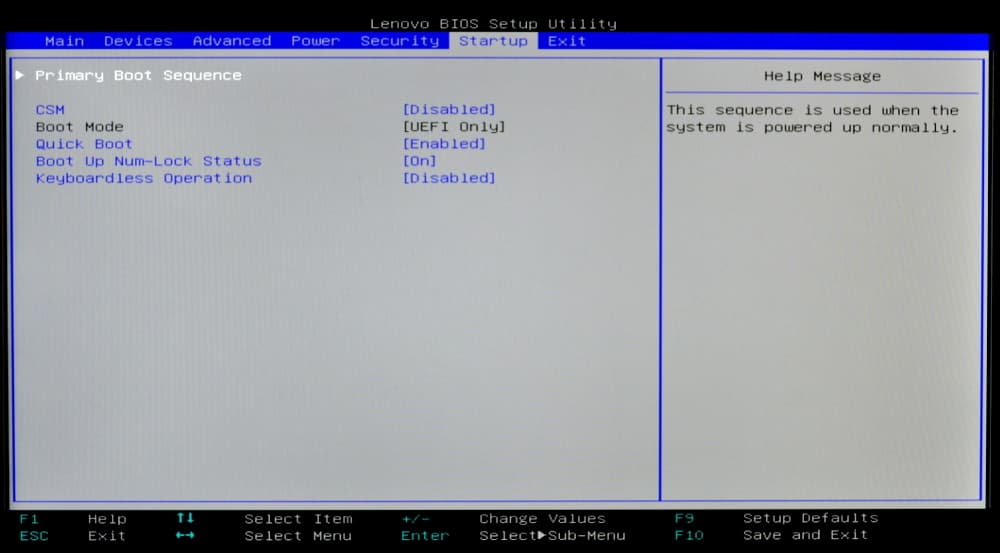Click the Help Message panel title
Screen dimensions: 1000x553
[x=822, y=77]
